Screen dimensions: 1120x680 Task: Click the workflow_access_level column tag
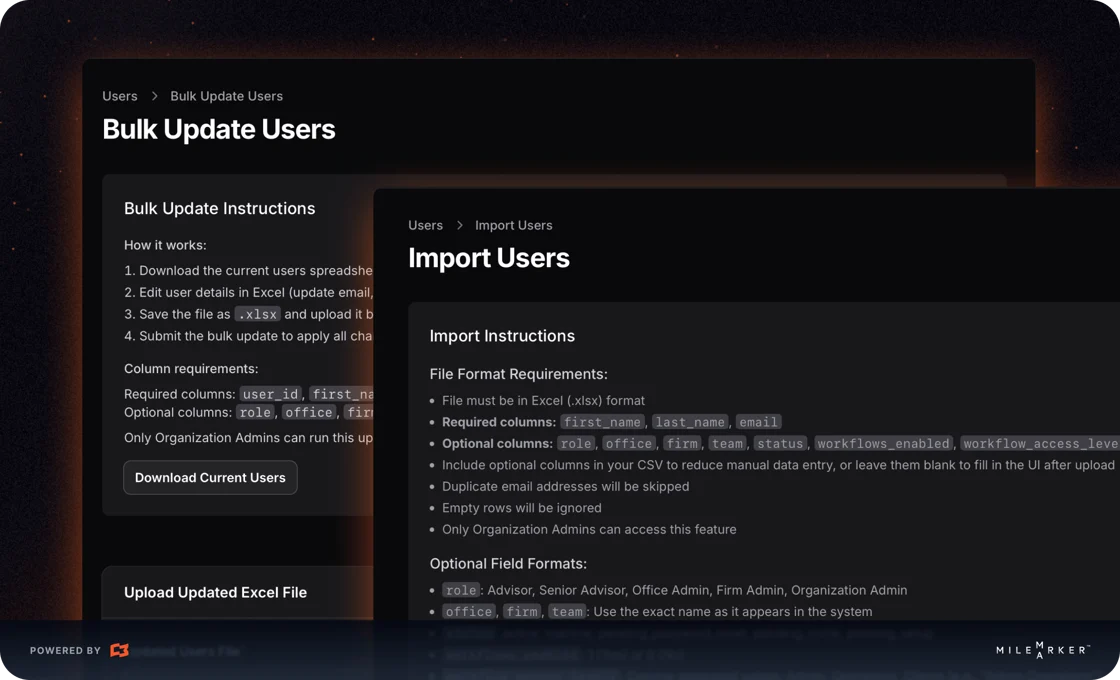click(x=1040, y=444)
